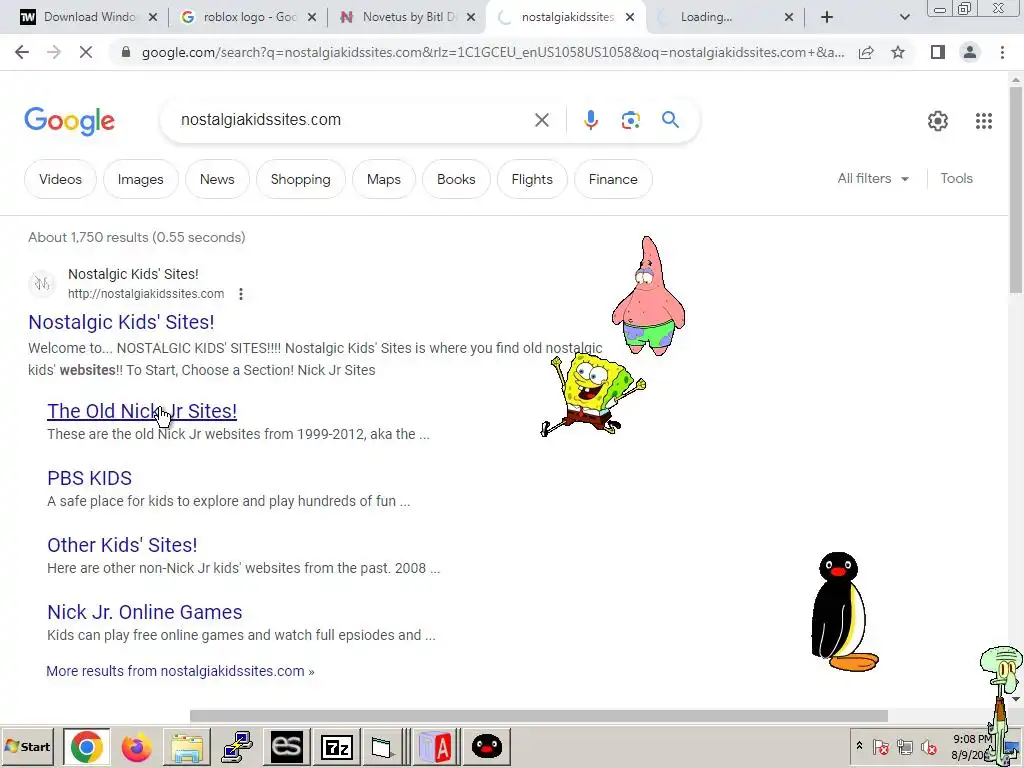
Task: Start voice search with the microphone icon
Action: 590,120
